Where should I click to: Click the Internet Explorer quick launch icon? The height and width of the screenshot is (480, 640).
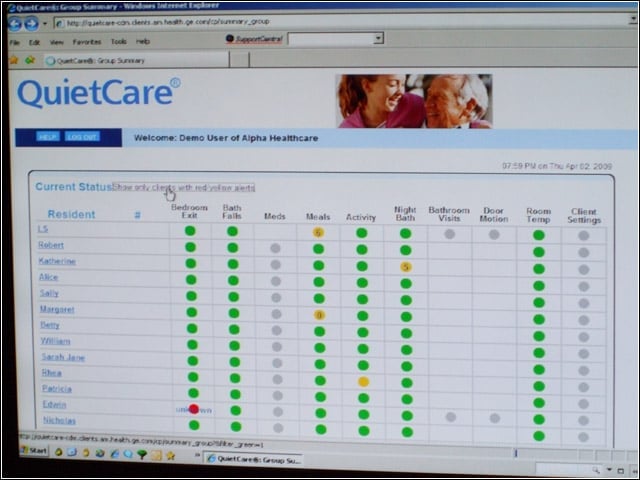click(x=114, y=453)
